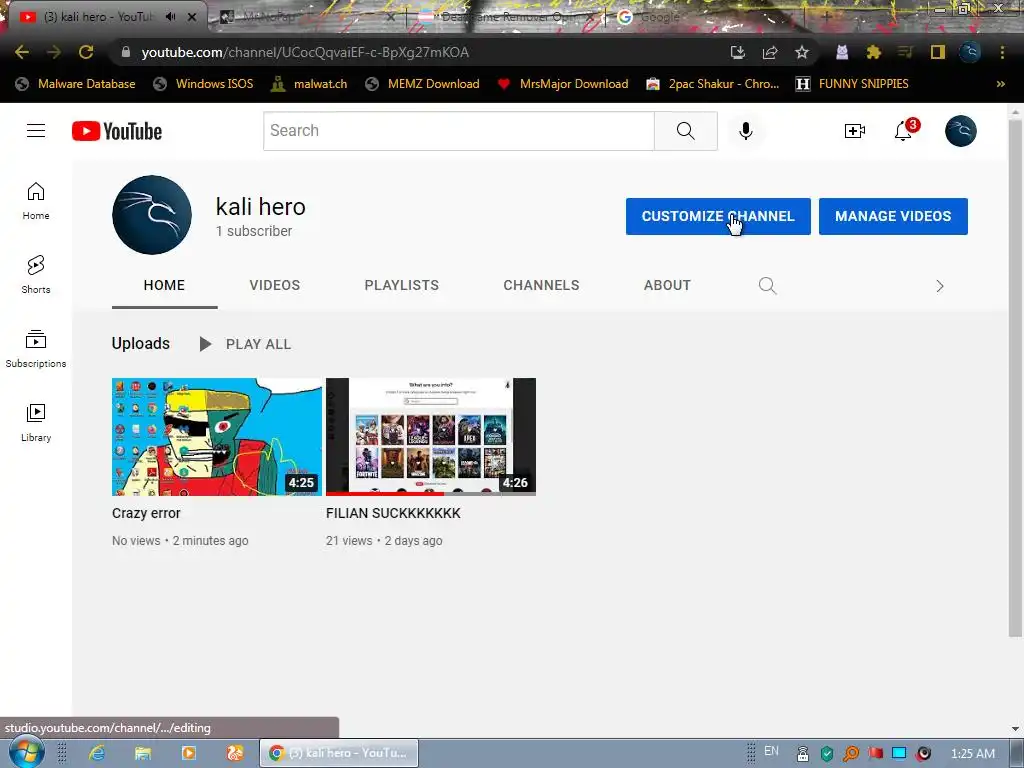
Task: Bookmark this page with the star icon
Action: pyautogui.click(x=802, y=52)
